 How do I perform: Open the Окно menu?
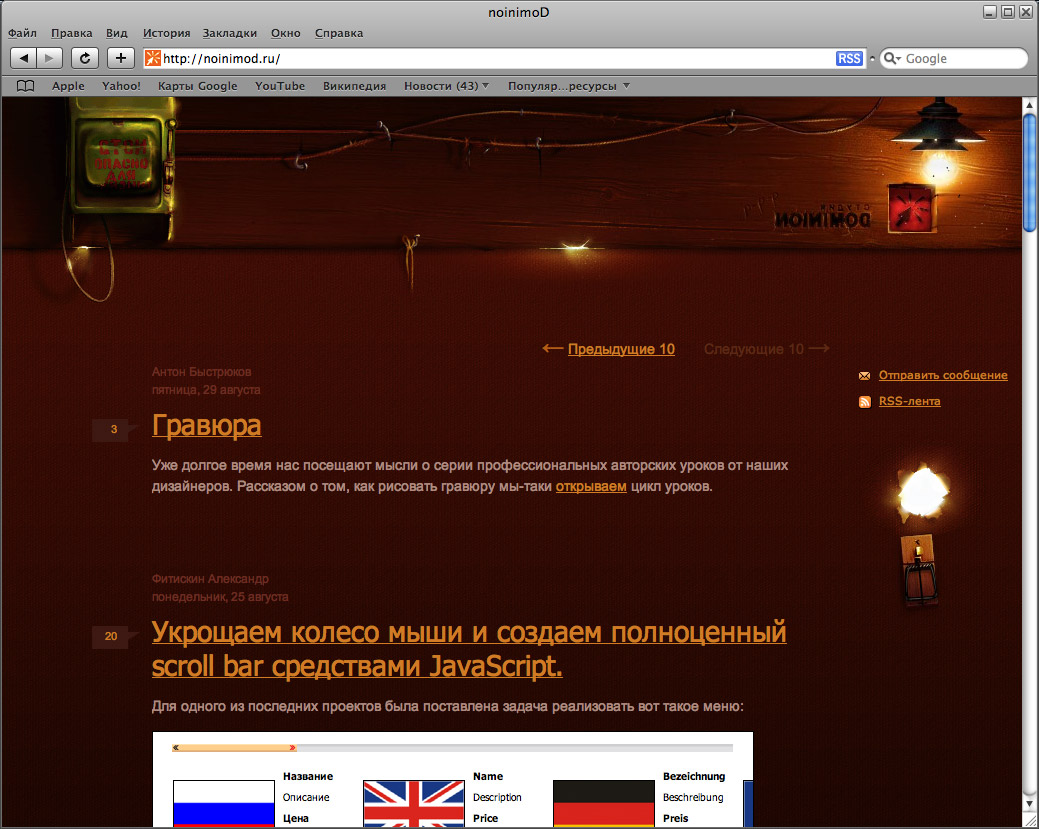[x=286, y=33]
